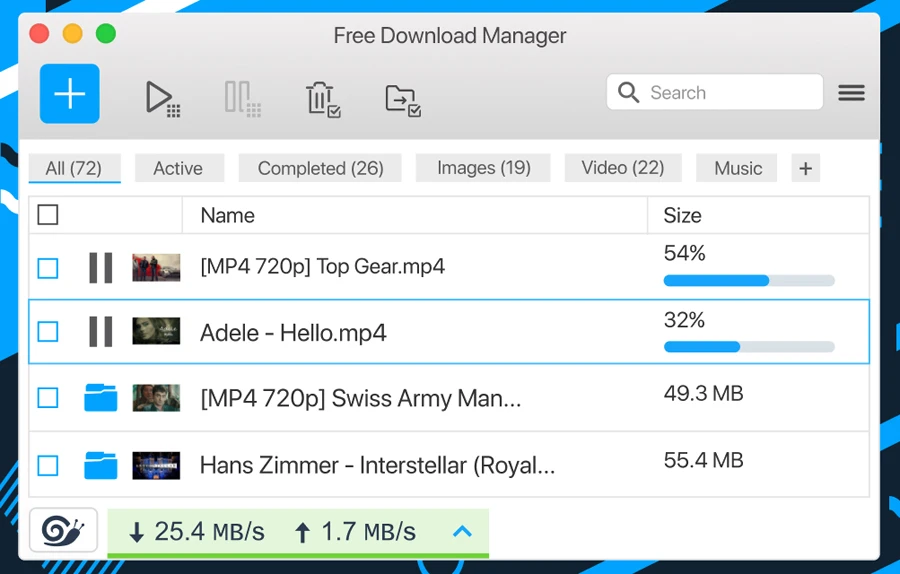
Task: Click the 32% progress label
Action: (684, 320)
